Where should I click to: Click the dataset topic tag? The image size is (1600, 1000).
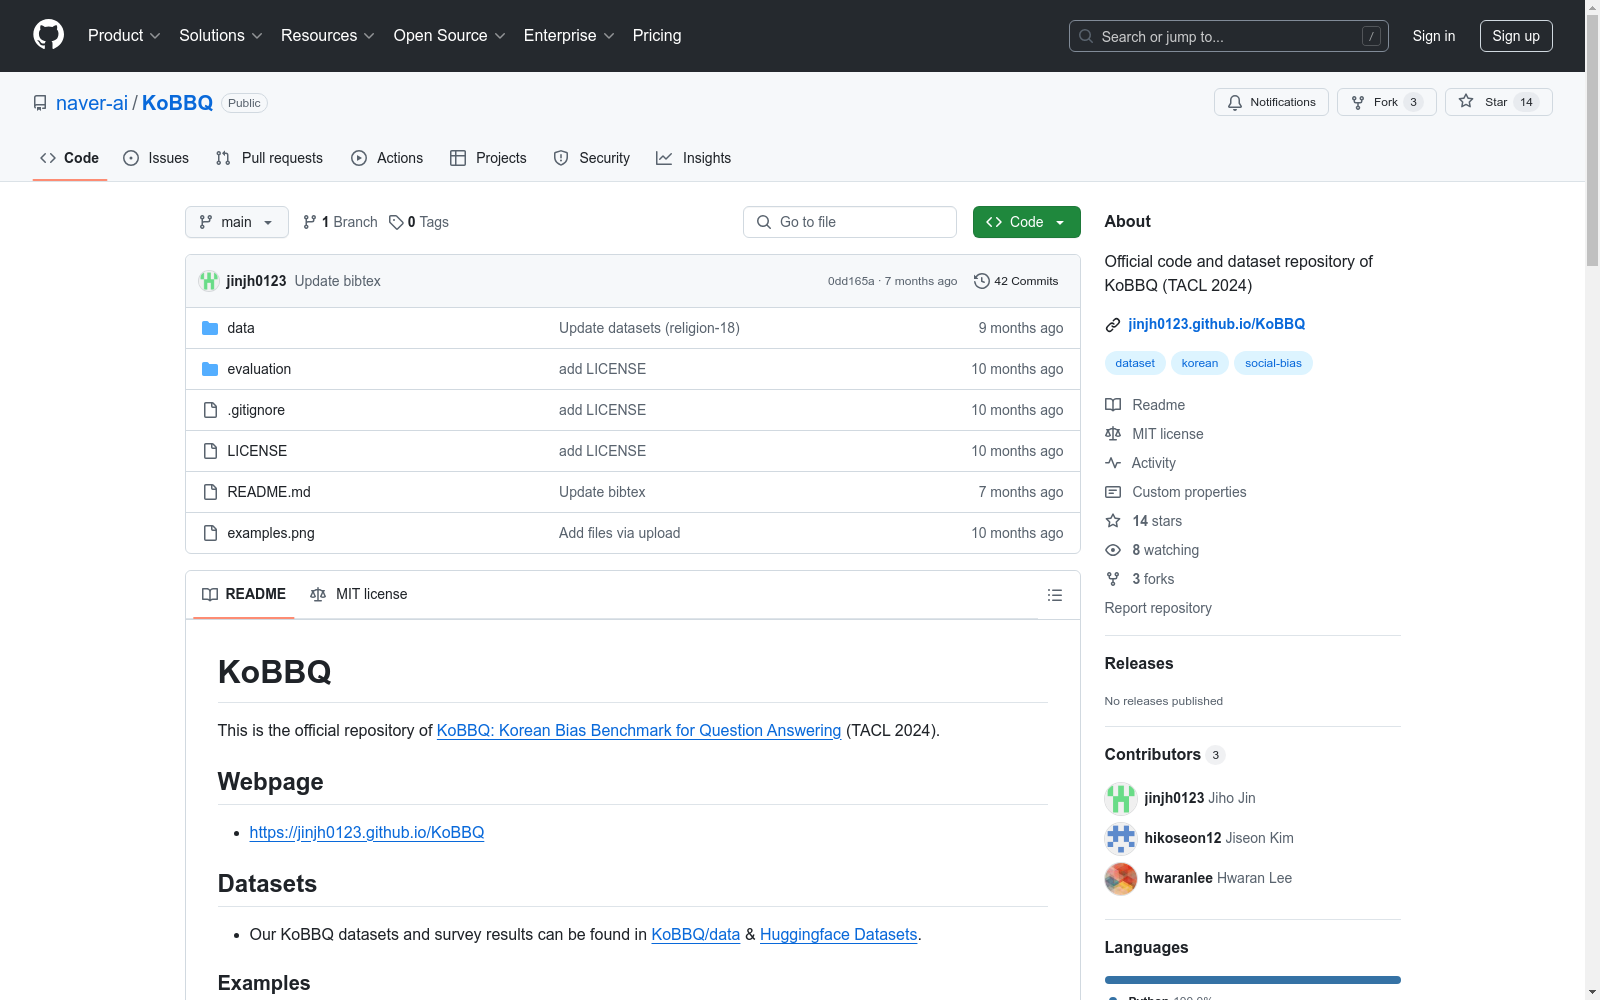click(x=1135, y=363)
